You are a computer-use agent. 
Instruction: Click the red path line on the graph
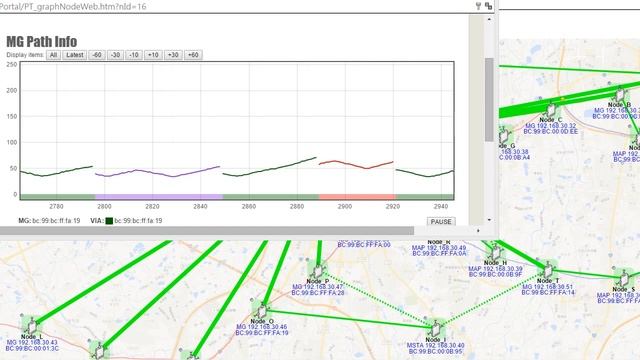[356, 164]
